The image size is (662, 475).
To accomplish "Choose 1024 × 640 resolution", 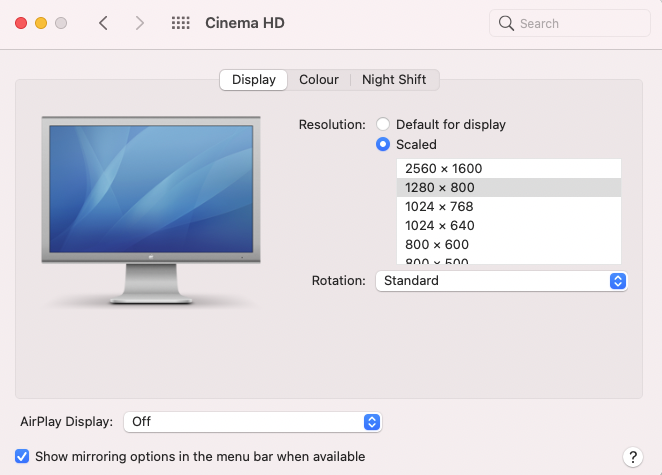I will [x=509, y=225].
